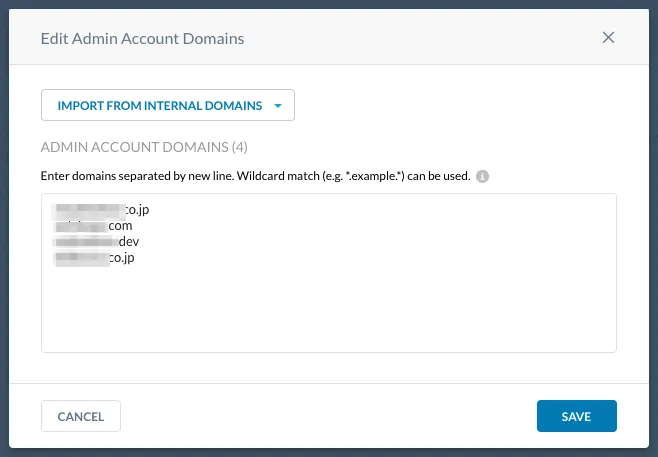Save the admin account domains
Screen dimensions: 658x457
pos(576,416)
